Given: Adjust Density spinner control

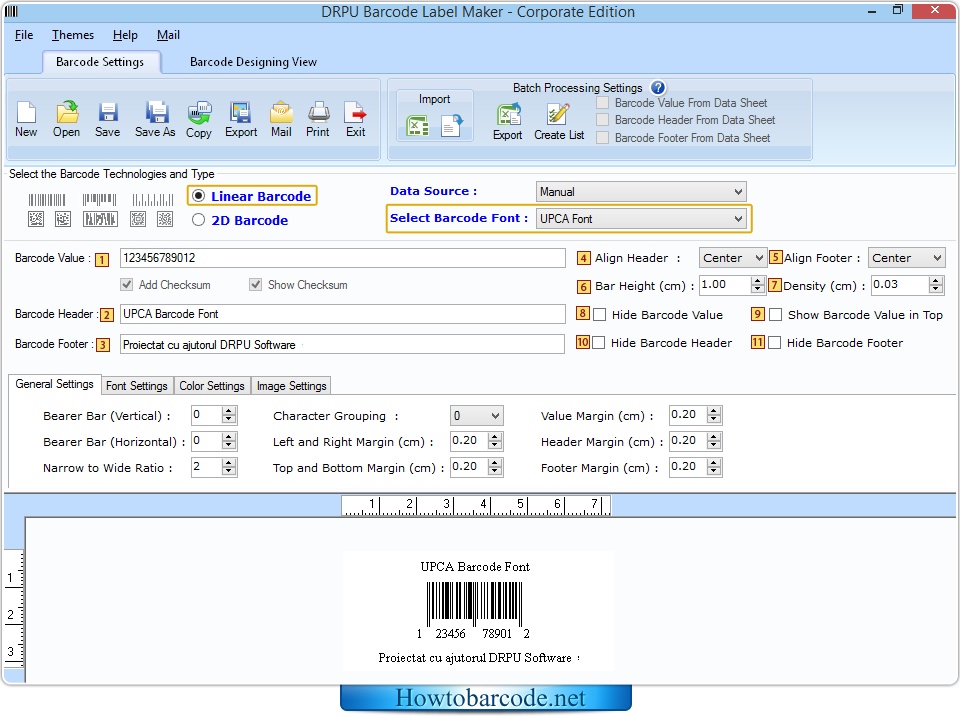Looking at the screenshot, I should pyautogui.click(x=936, y=285).
